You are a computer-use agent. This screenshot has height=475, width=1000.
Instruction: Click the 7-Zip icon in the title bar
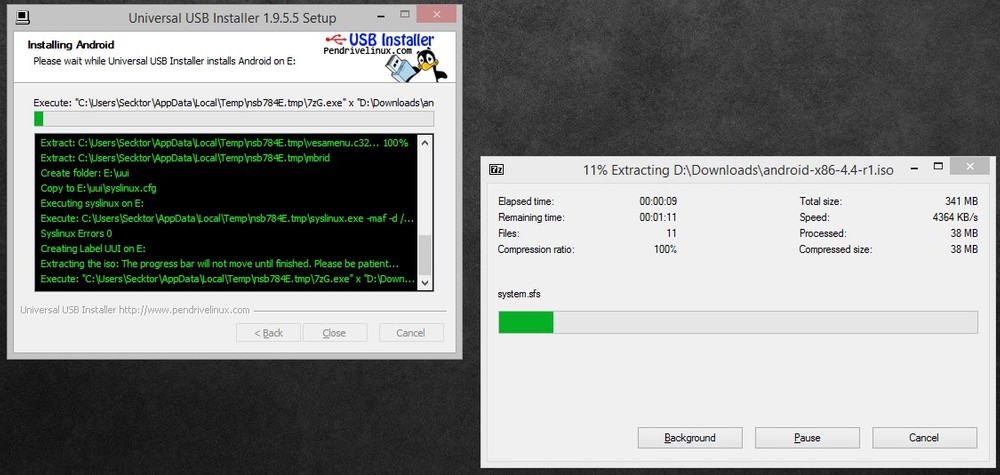pyautogui.click(x=496, y=169)
